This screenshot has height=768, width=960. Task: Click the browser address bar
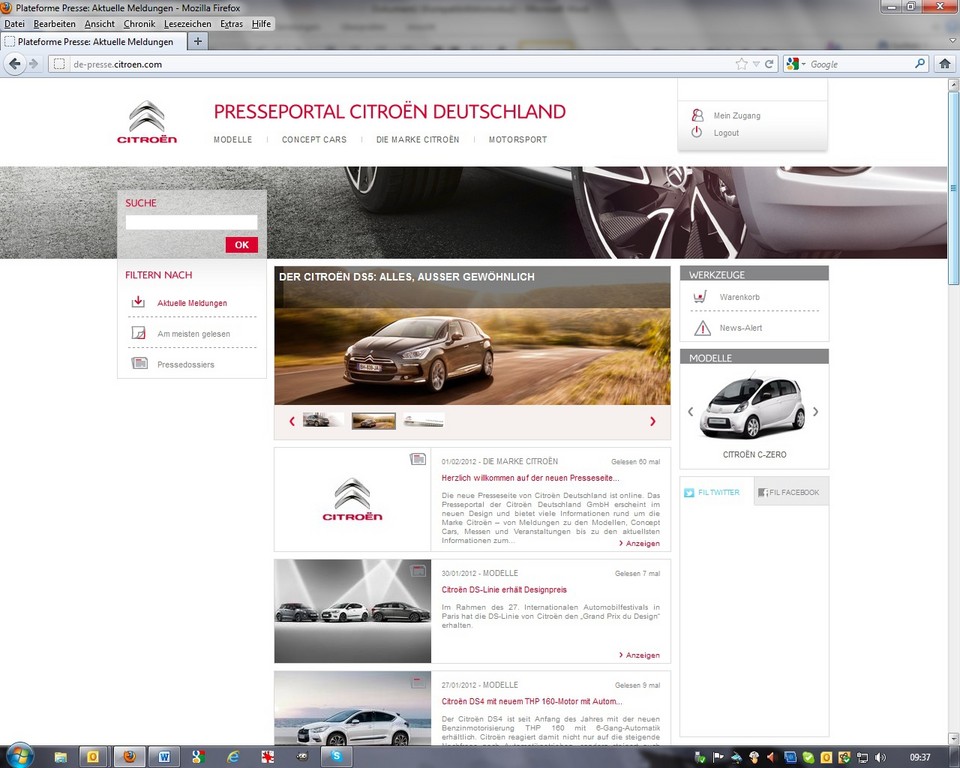pos(392,64)
